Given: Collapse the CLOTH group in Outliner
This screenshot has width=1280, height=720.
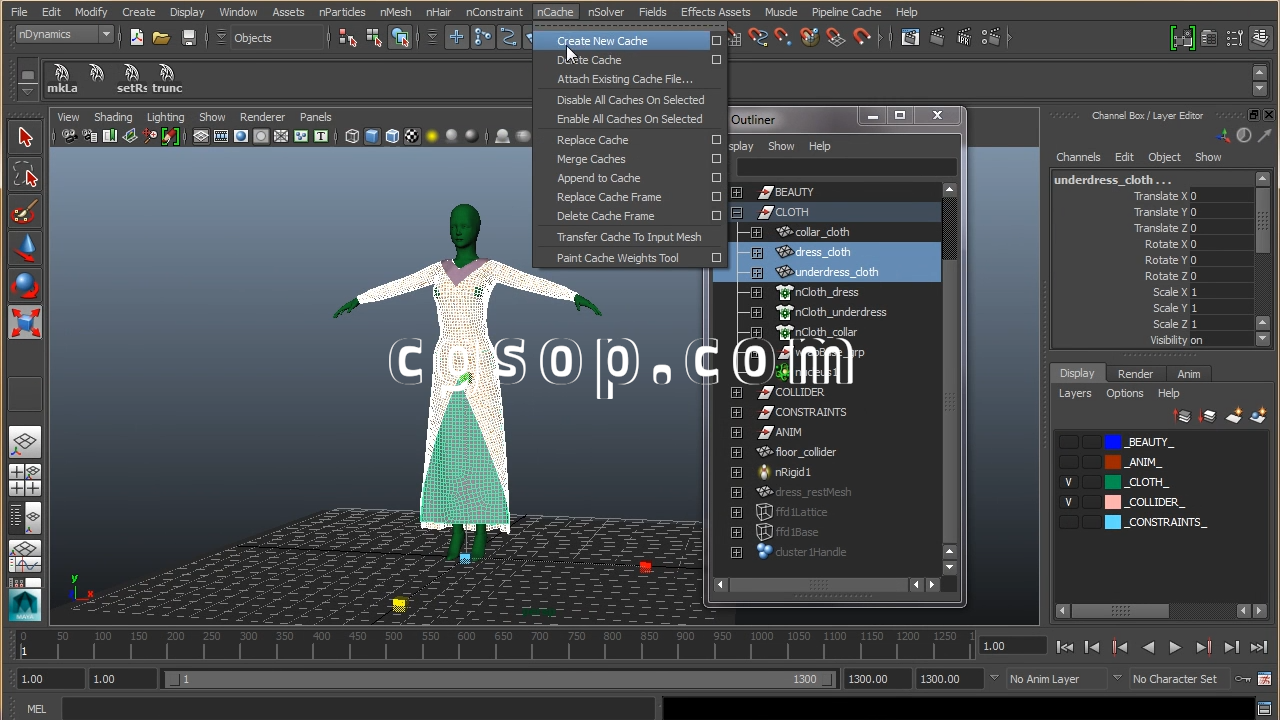Looking at the screenshot, I should [737, 212].
